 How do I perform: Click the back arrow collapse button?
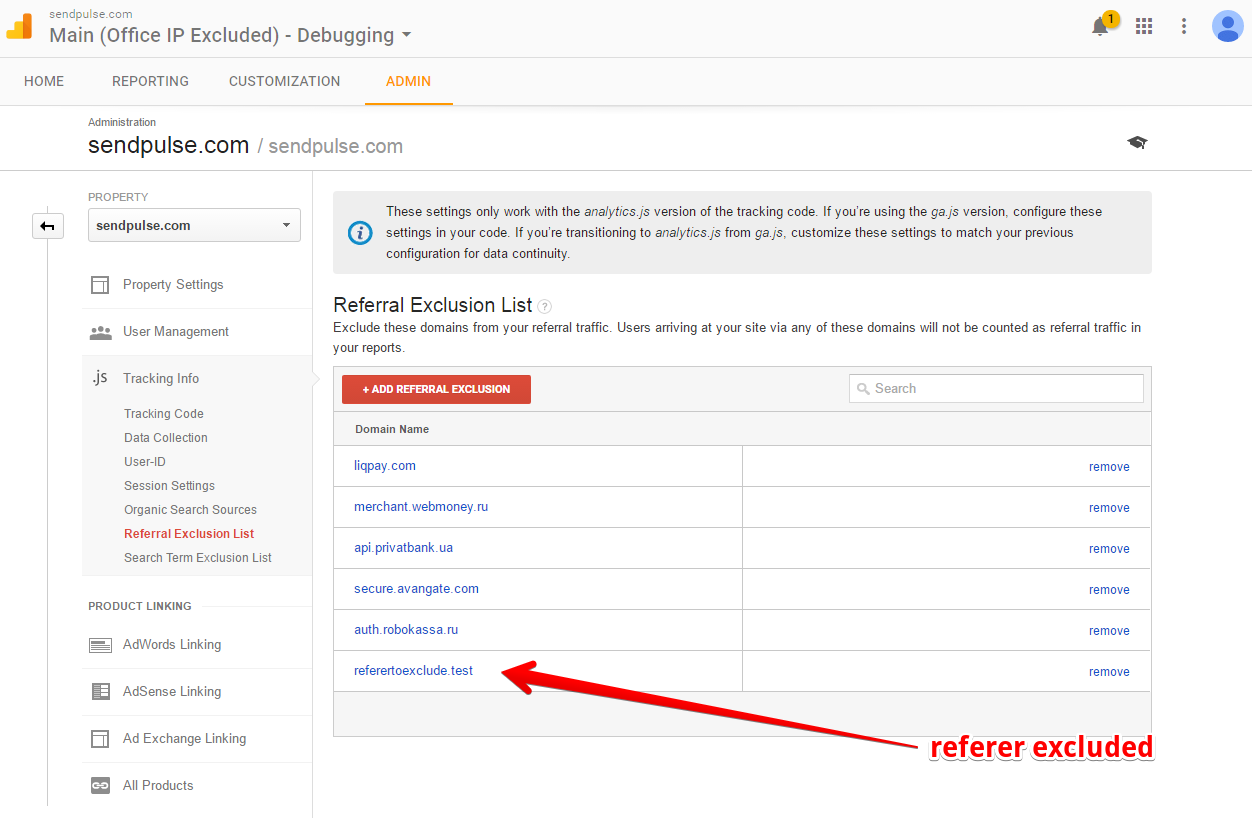(x=48, y=226)
